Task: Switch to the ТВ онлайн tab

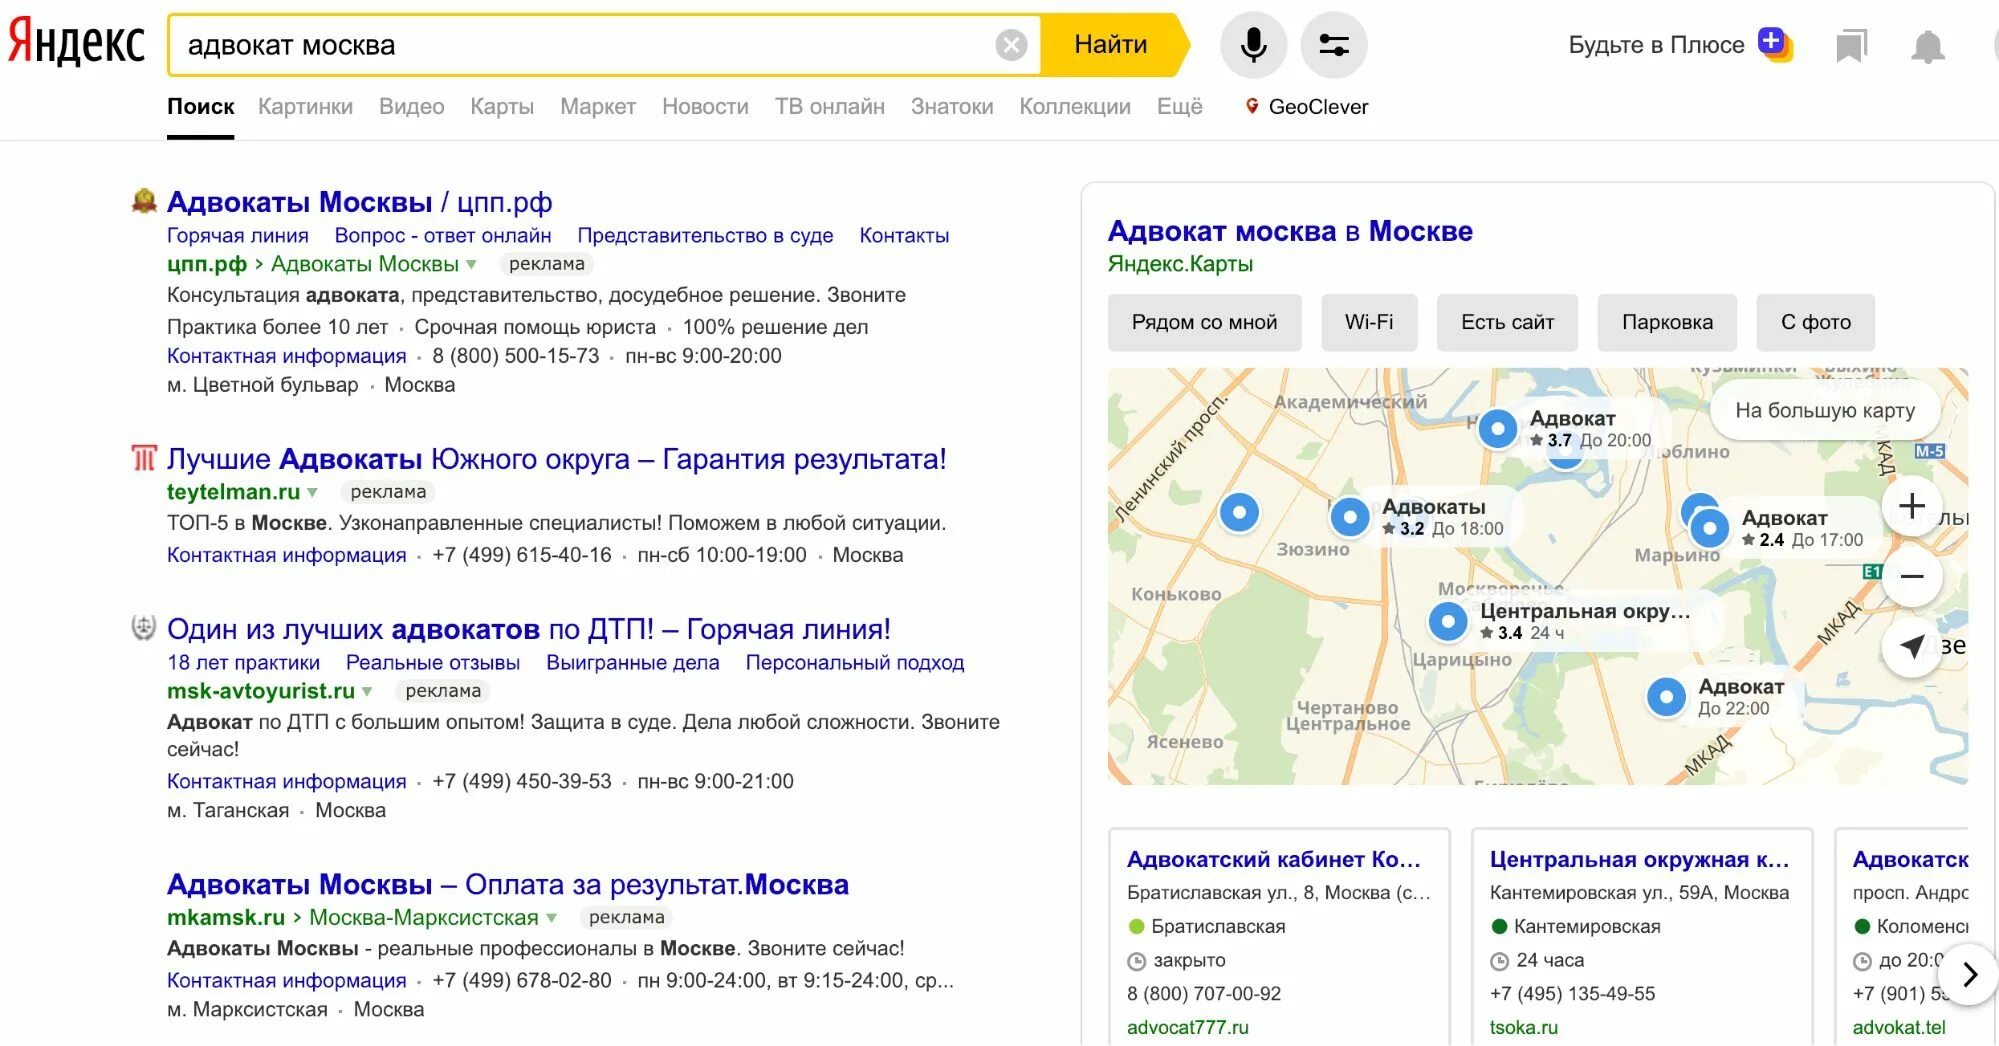Action: pos(829,106)
